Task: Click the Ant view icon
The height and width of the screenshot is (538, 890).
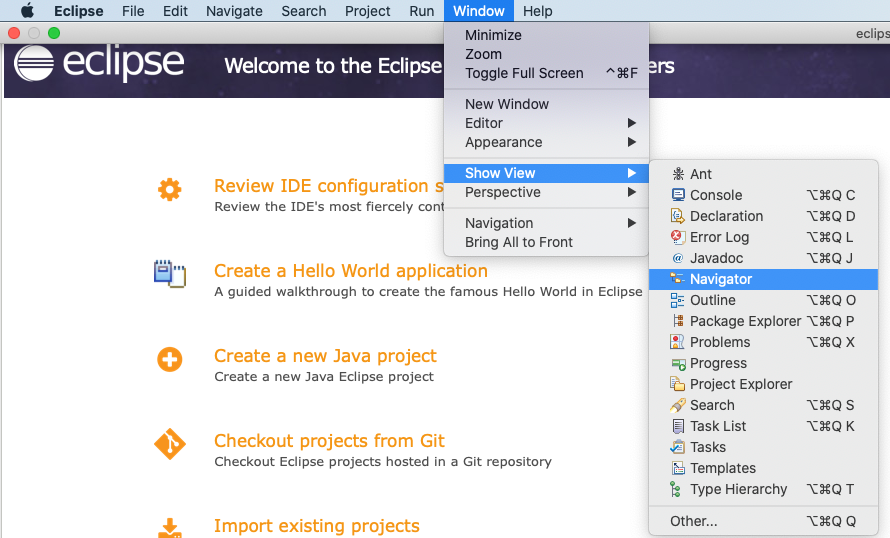Action: pos(678,174)
